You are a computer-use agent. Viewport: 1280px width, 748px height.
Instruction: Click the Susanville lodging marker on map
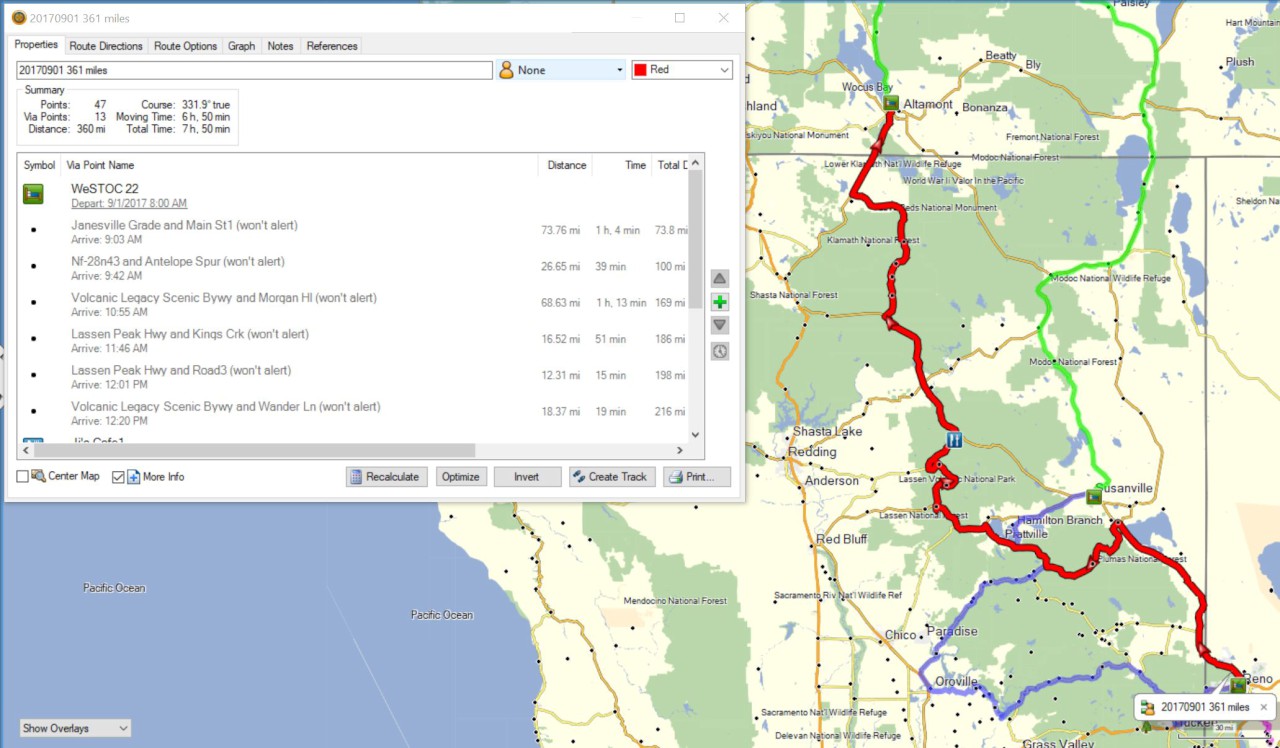pyautogui.click(x=1094, y=496)
